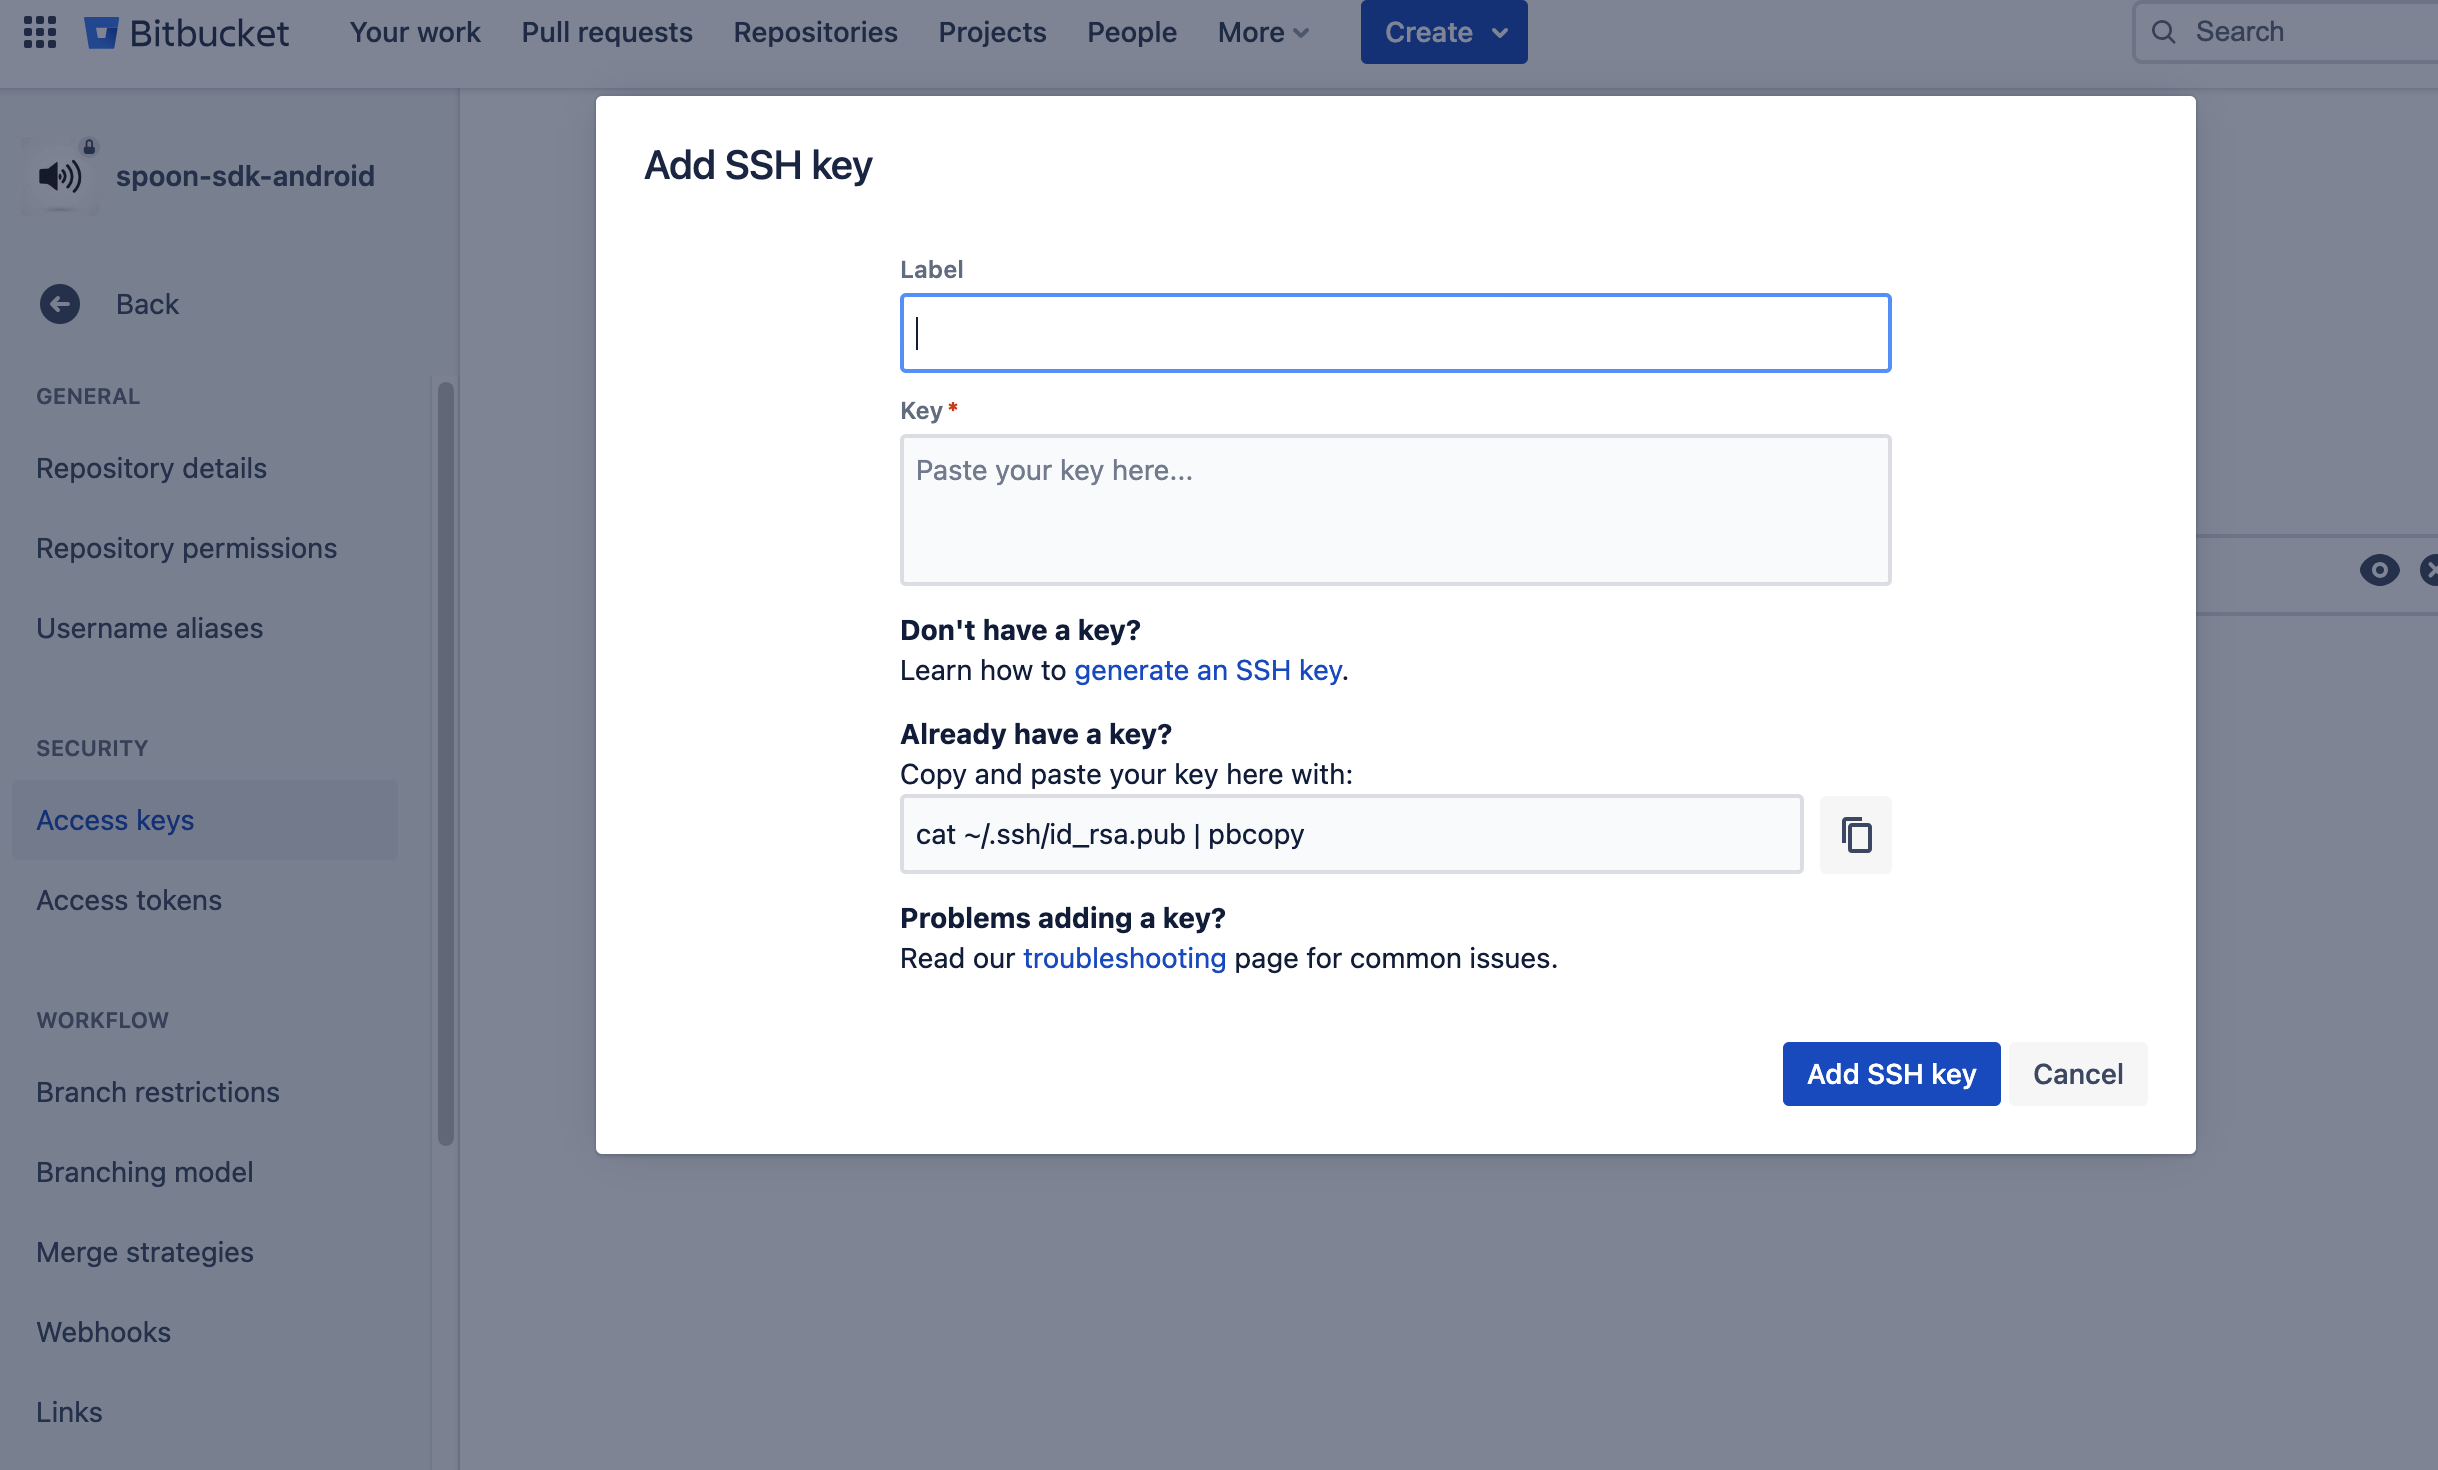
Task: Open the troubleshooting link
Action: click(1124, 958)
